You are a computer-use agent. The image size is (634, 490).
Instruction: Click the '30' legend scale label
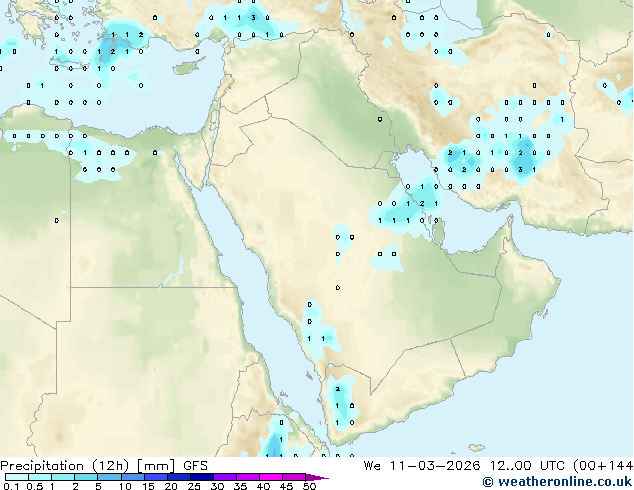pyautogui.click(x=217, y=486)
